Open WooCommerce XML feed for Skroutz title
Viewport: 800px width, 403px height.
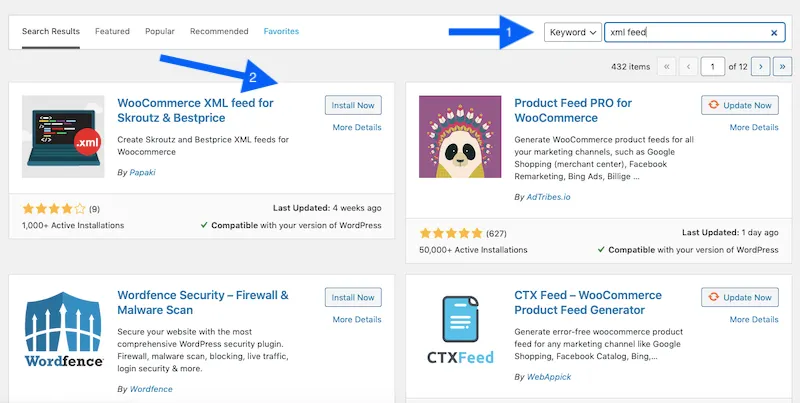tap(195, 110)
